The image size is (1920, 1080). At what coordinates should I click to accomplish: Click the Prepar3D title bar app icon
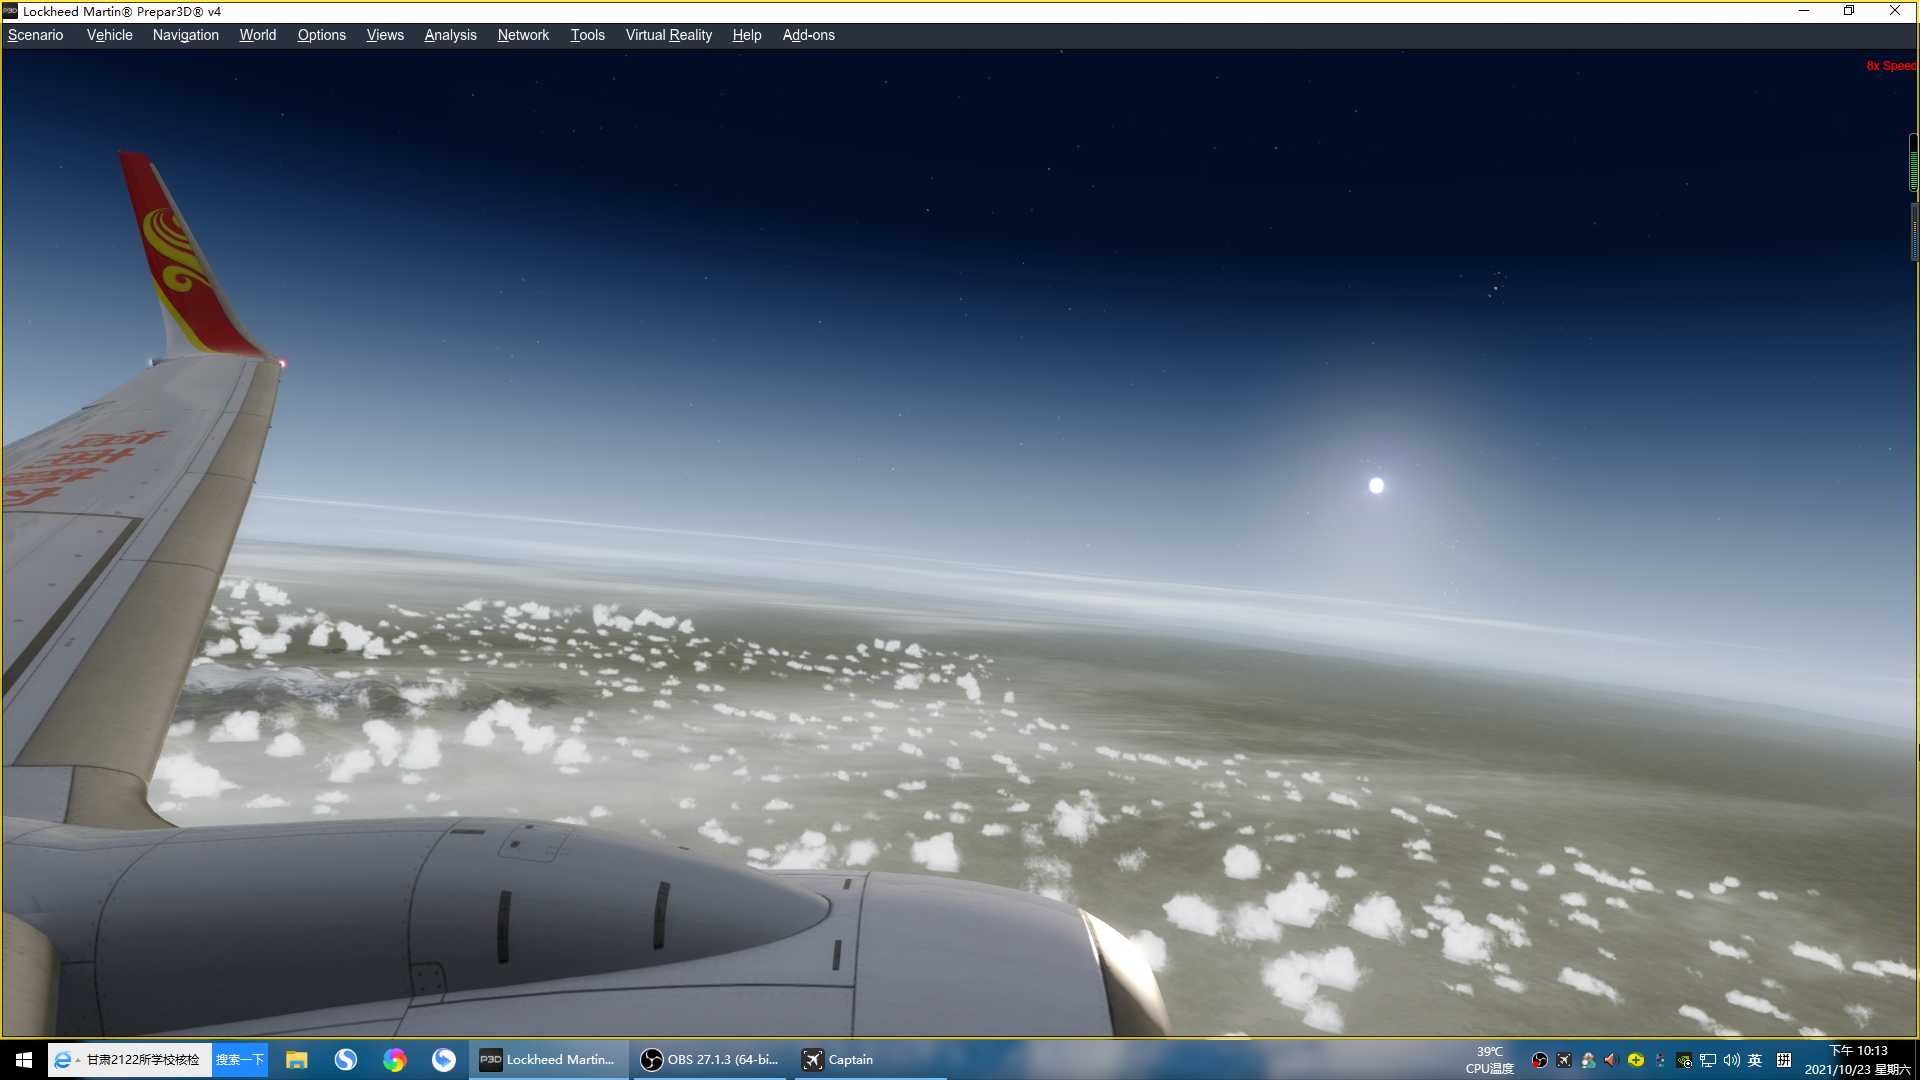coord(10,12)
